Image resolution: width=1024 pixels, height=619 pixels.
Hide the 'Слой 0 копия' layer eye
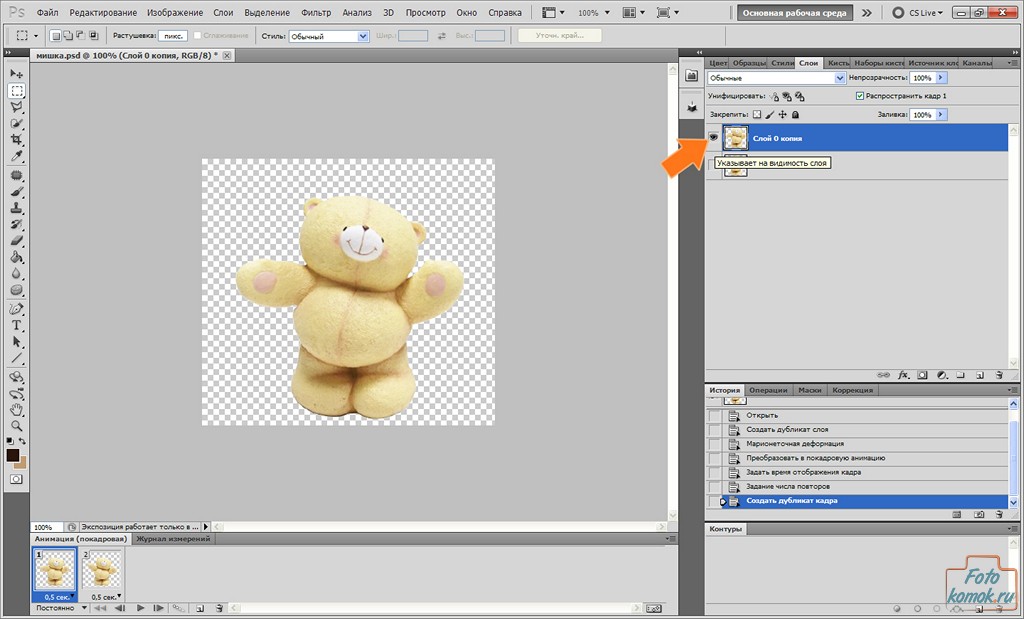(714, 137)
